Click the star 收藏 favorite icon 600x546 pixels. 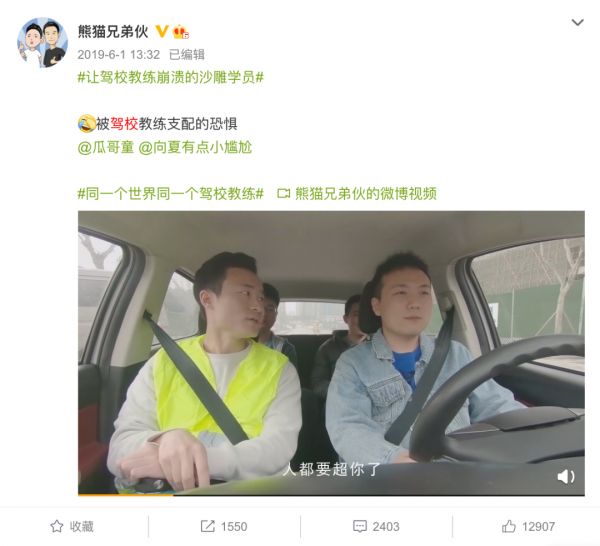[57, 526]
